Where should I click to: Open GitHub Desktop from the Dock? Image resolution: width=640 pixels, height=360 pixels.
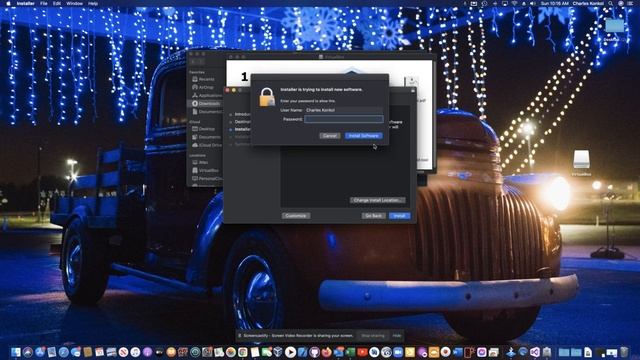tap(314, 352)
